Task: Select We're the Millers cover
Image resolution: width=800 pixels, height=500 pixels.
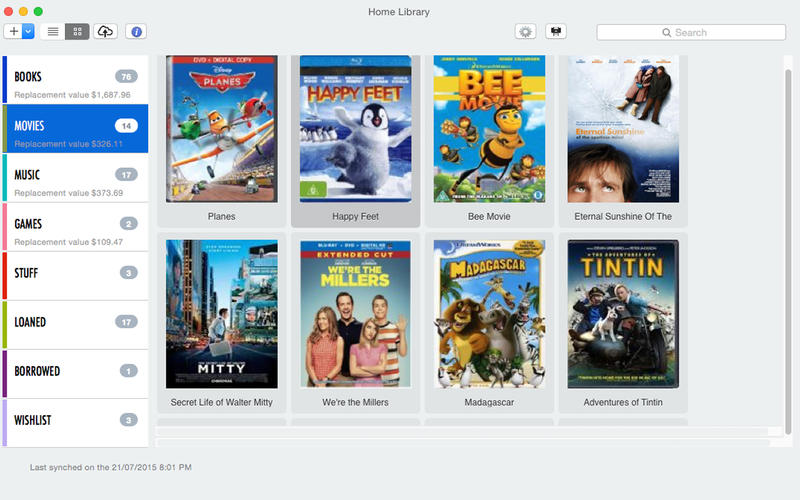Action: pyautogui.click(x=355, y=314)
